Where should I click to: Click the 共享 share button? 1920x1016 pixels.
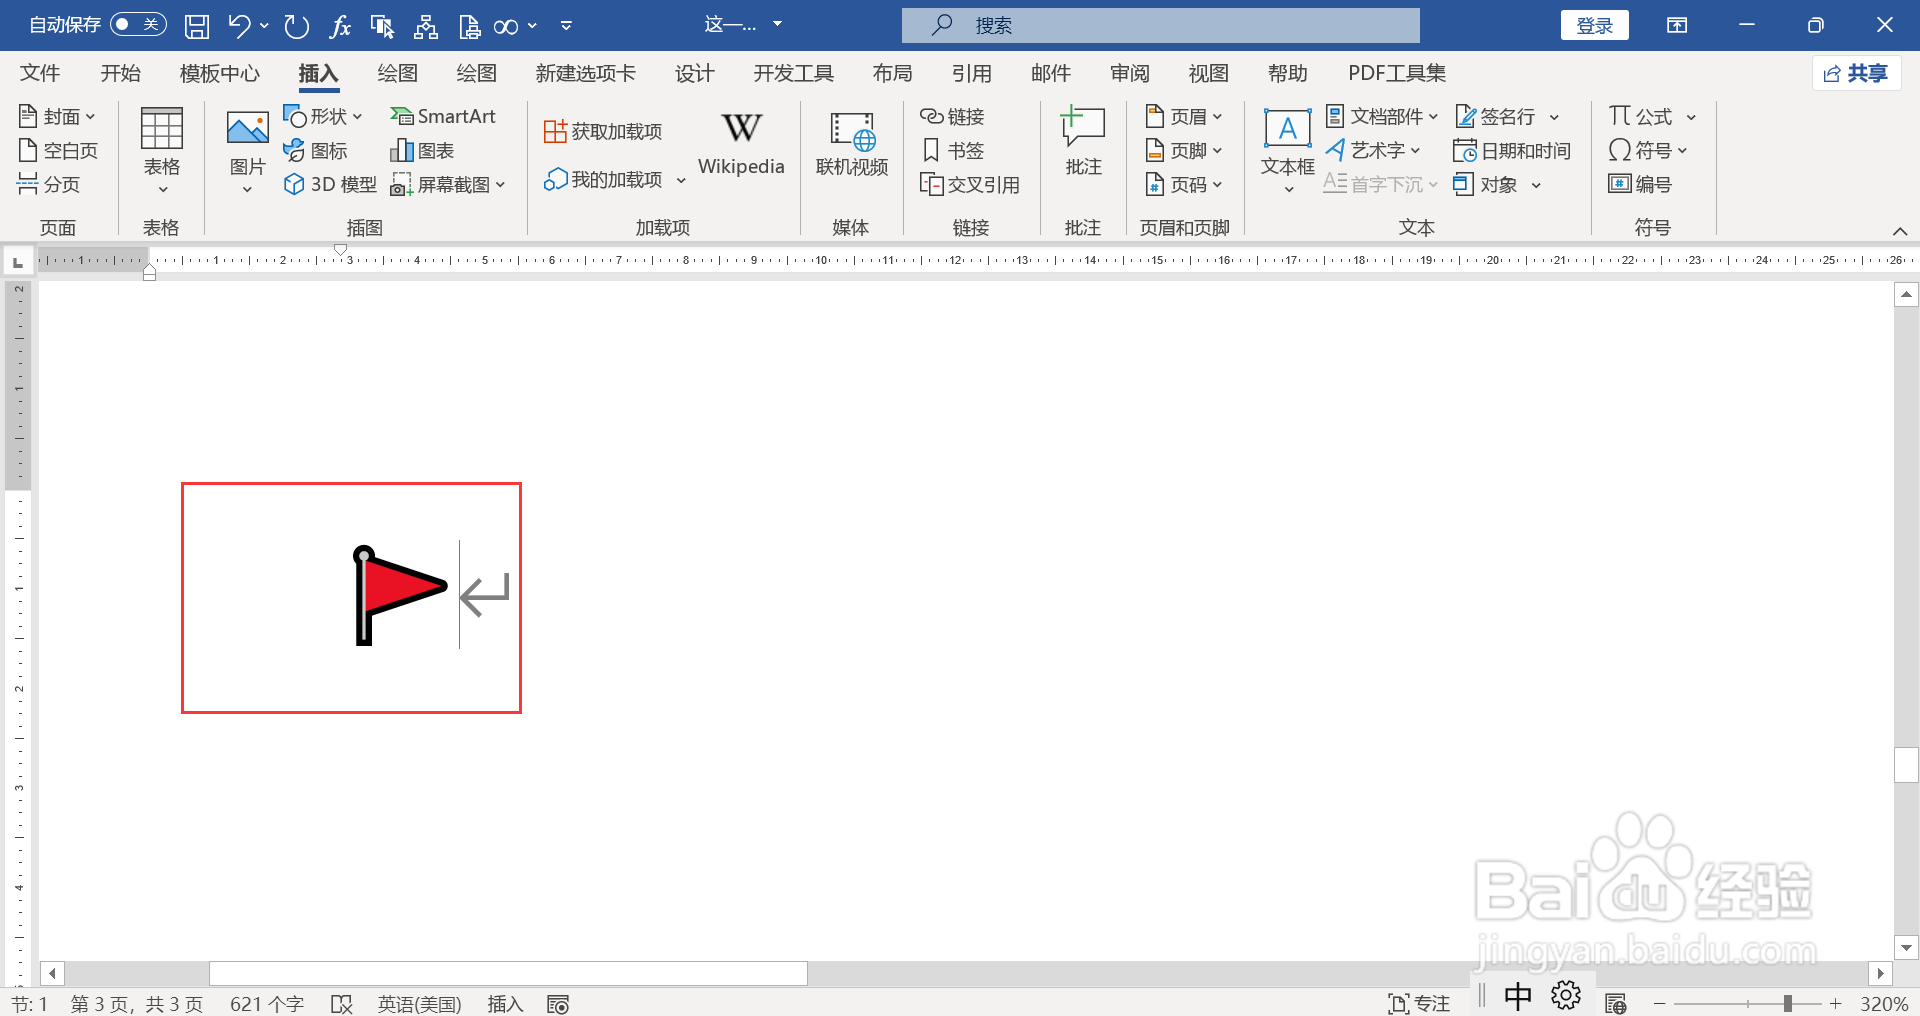(x=1856, y=73)
